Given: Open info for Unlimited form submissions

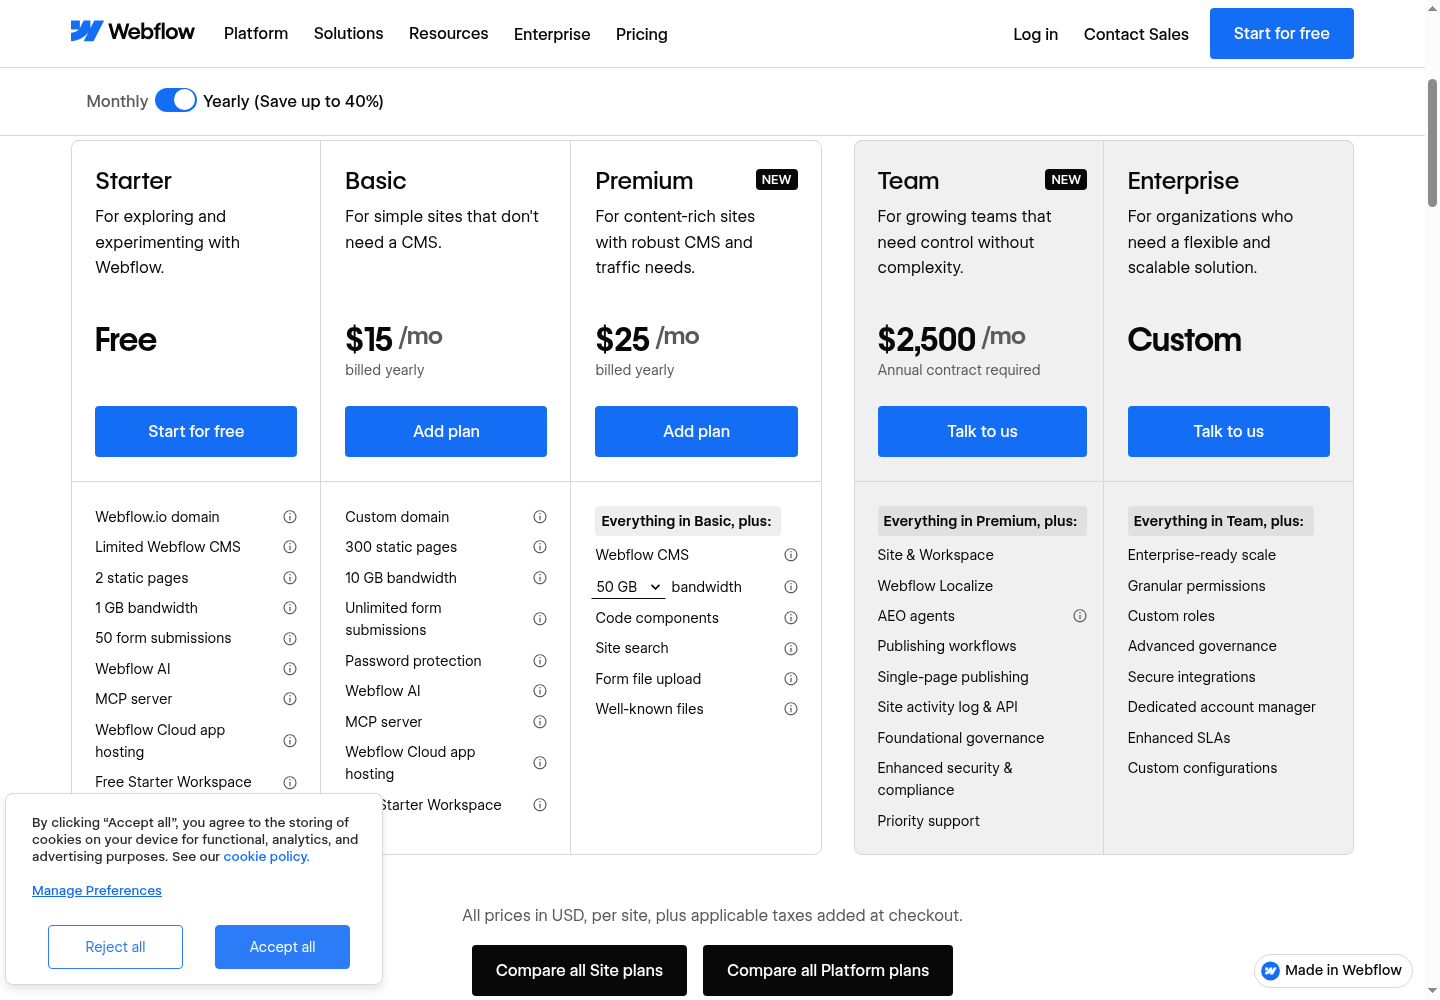Looking at the screenshot, I should (540, 619).
